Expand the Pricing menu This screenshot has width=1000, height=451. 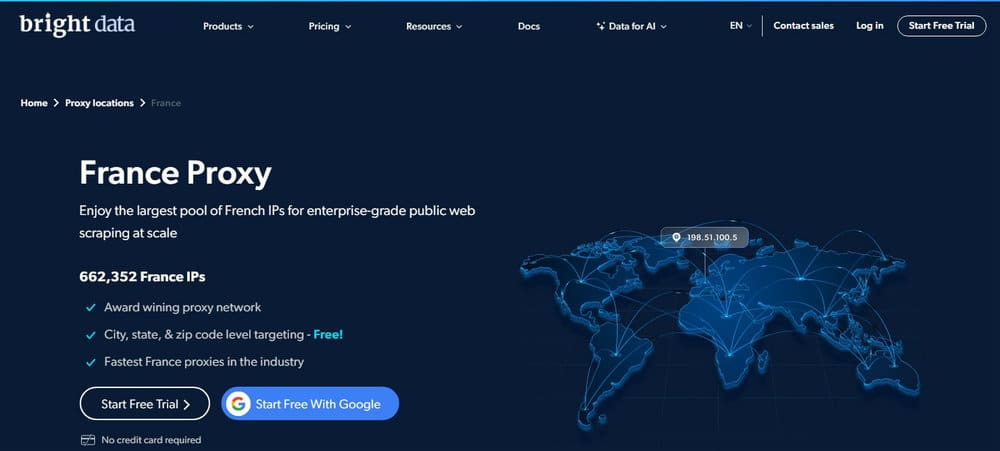coord(330,27)
